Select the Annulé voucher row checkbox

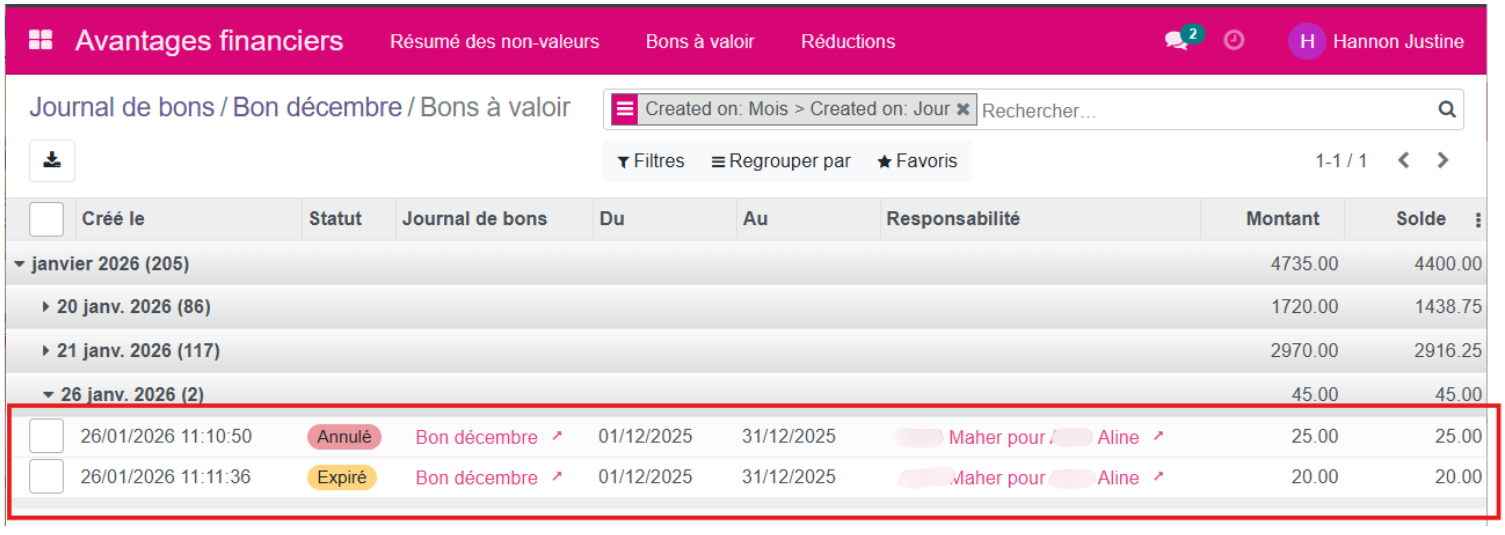tap(46, 436)
